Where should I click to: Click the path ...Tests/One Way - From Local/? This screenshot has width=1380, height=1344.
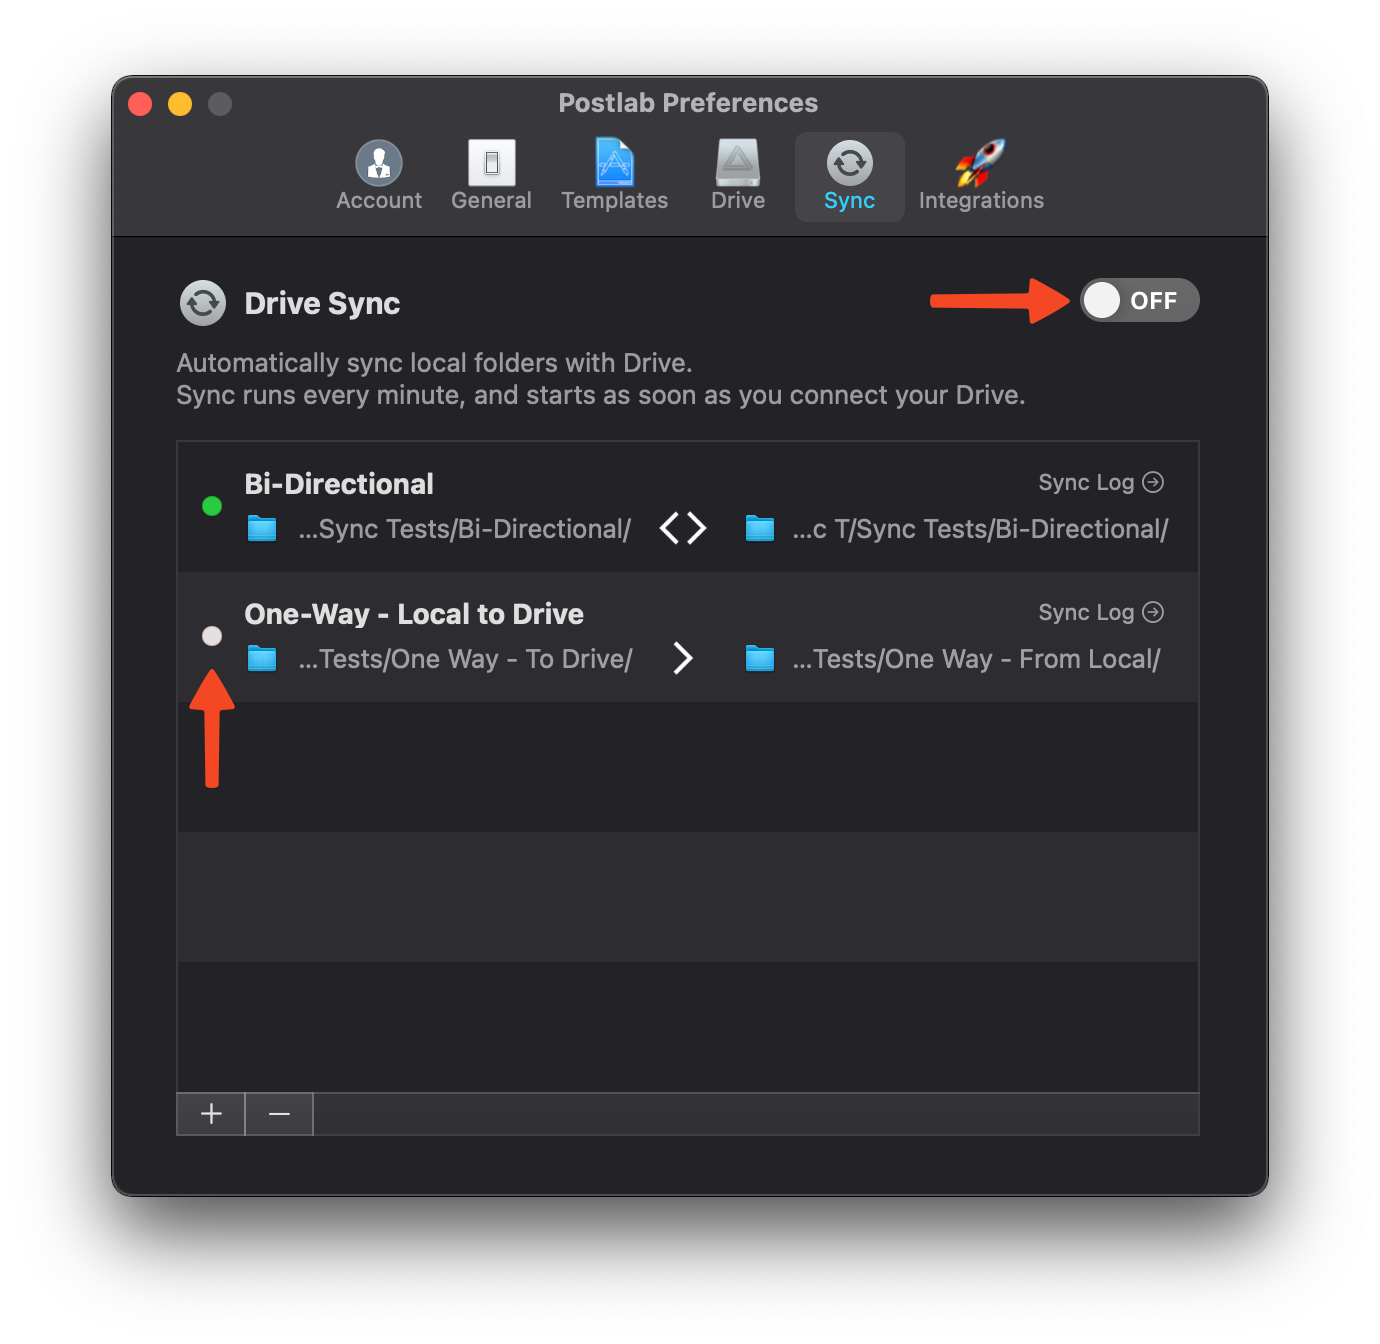pyautogui.click(x=977, y=659)
